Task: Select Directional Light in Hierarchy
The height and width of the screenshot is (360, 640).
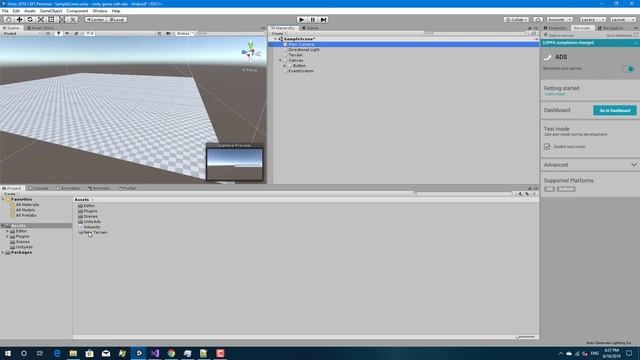Action: pos(304,49)
